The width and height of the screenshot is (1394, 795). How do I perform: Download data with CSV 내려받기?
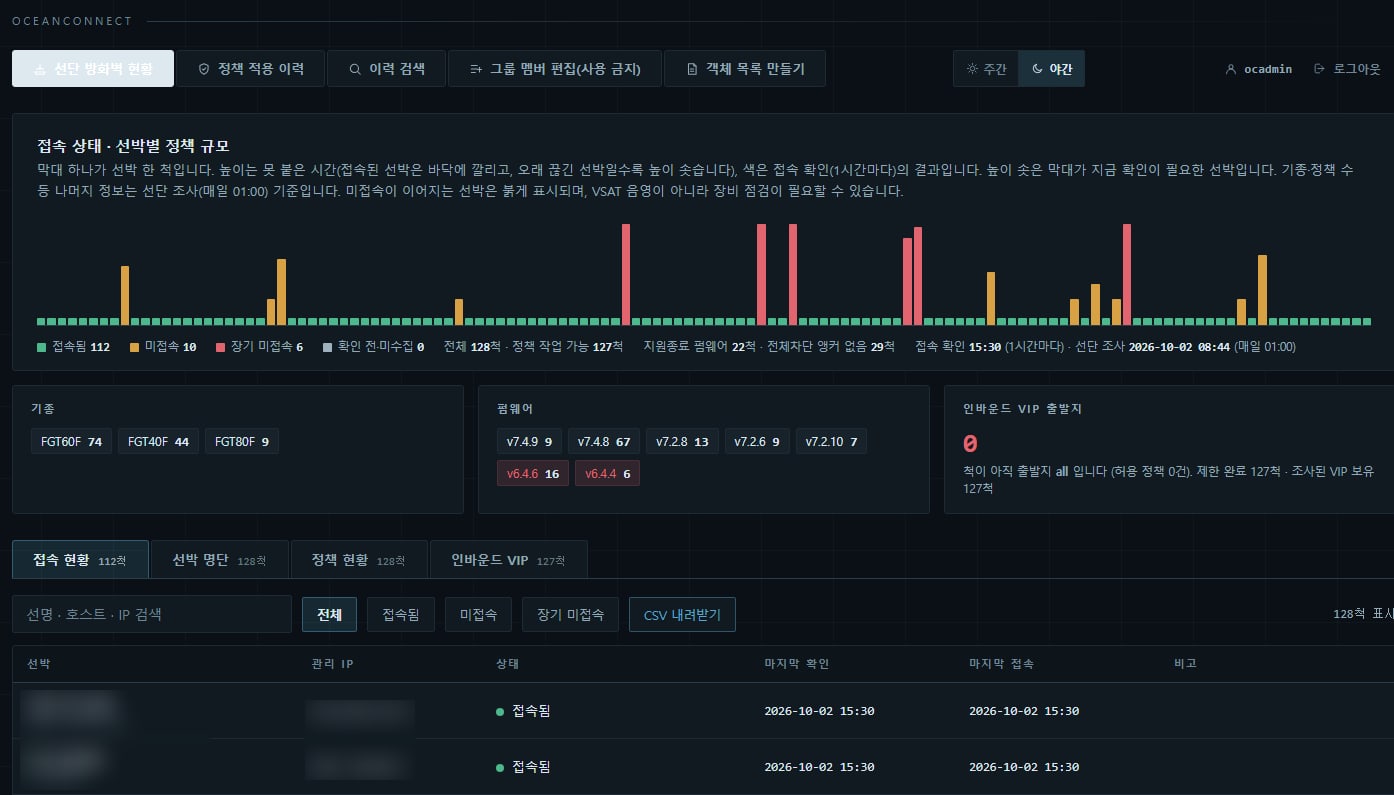coord(682,615)
